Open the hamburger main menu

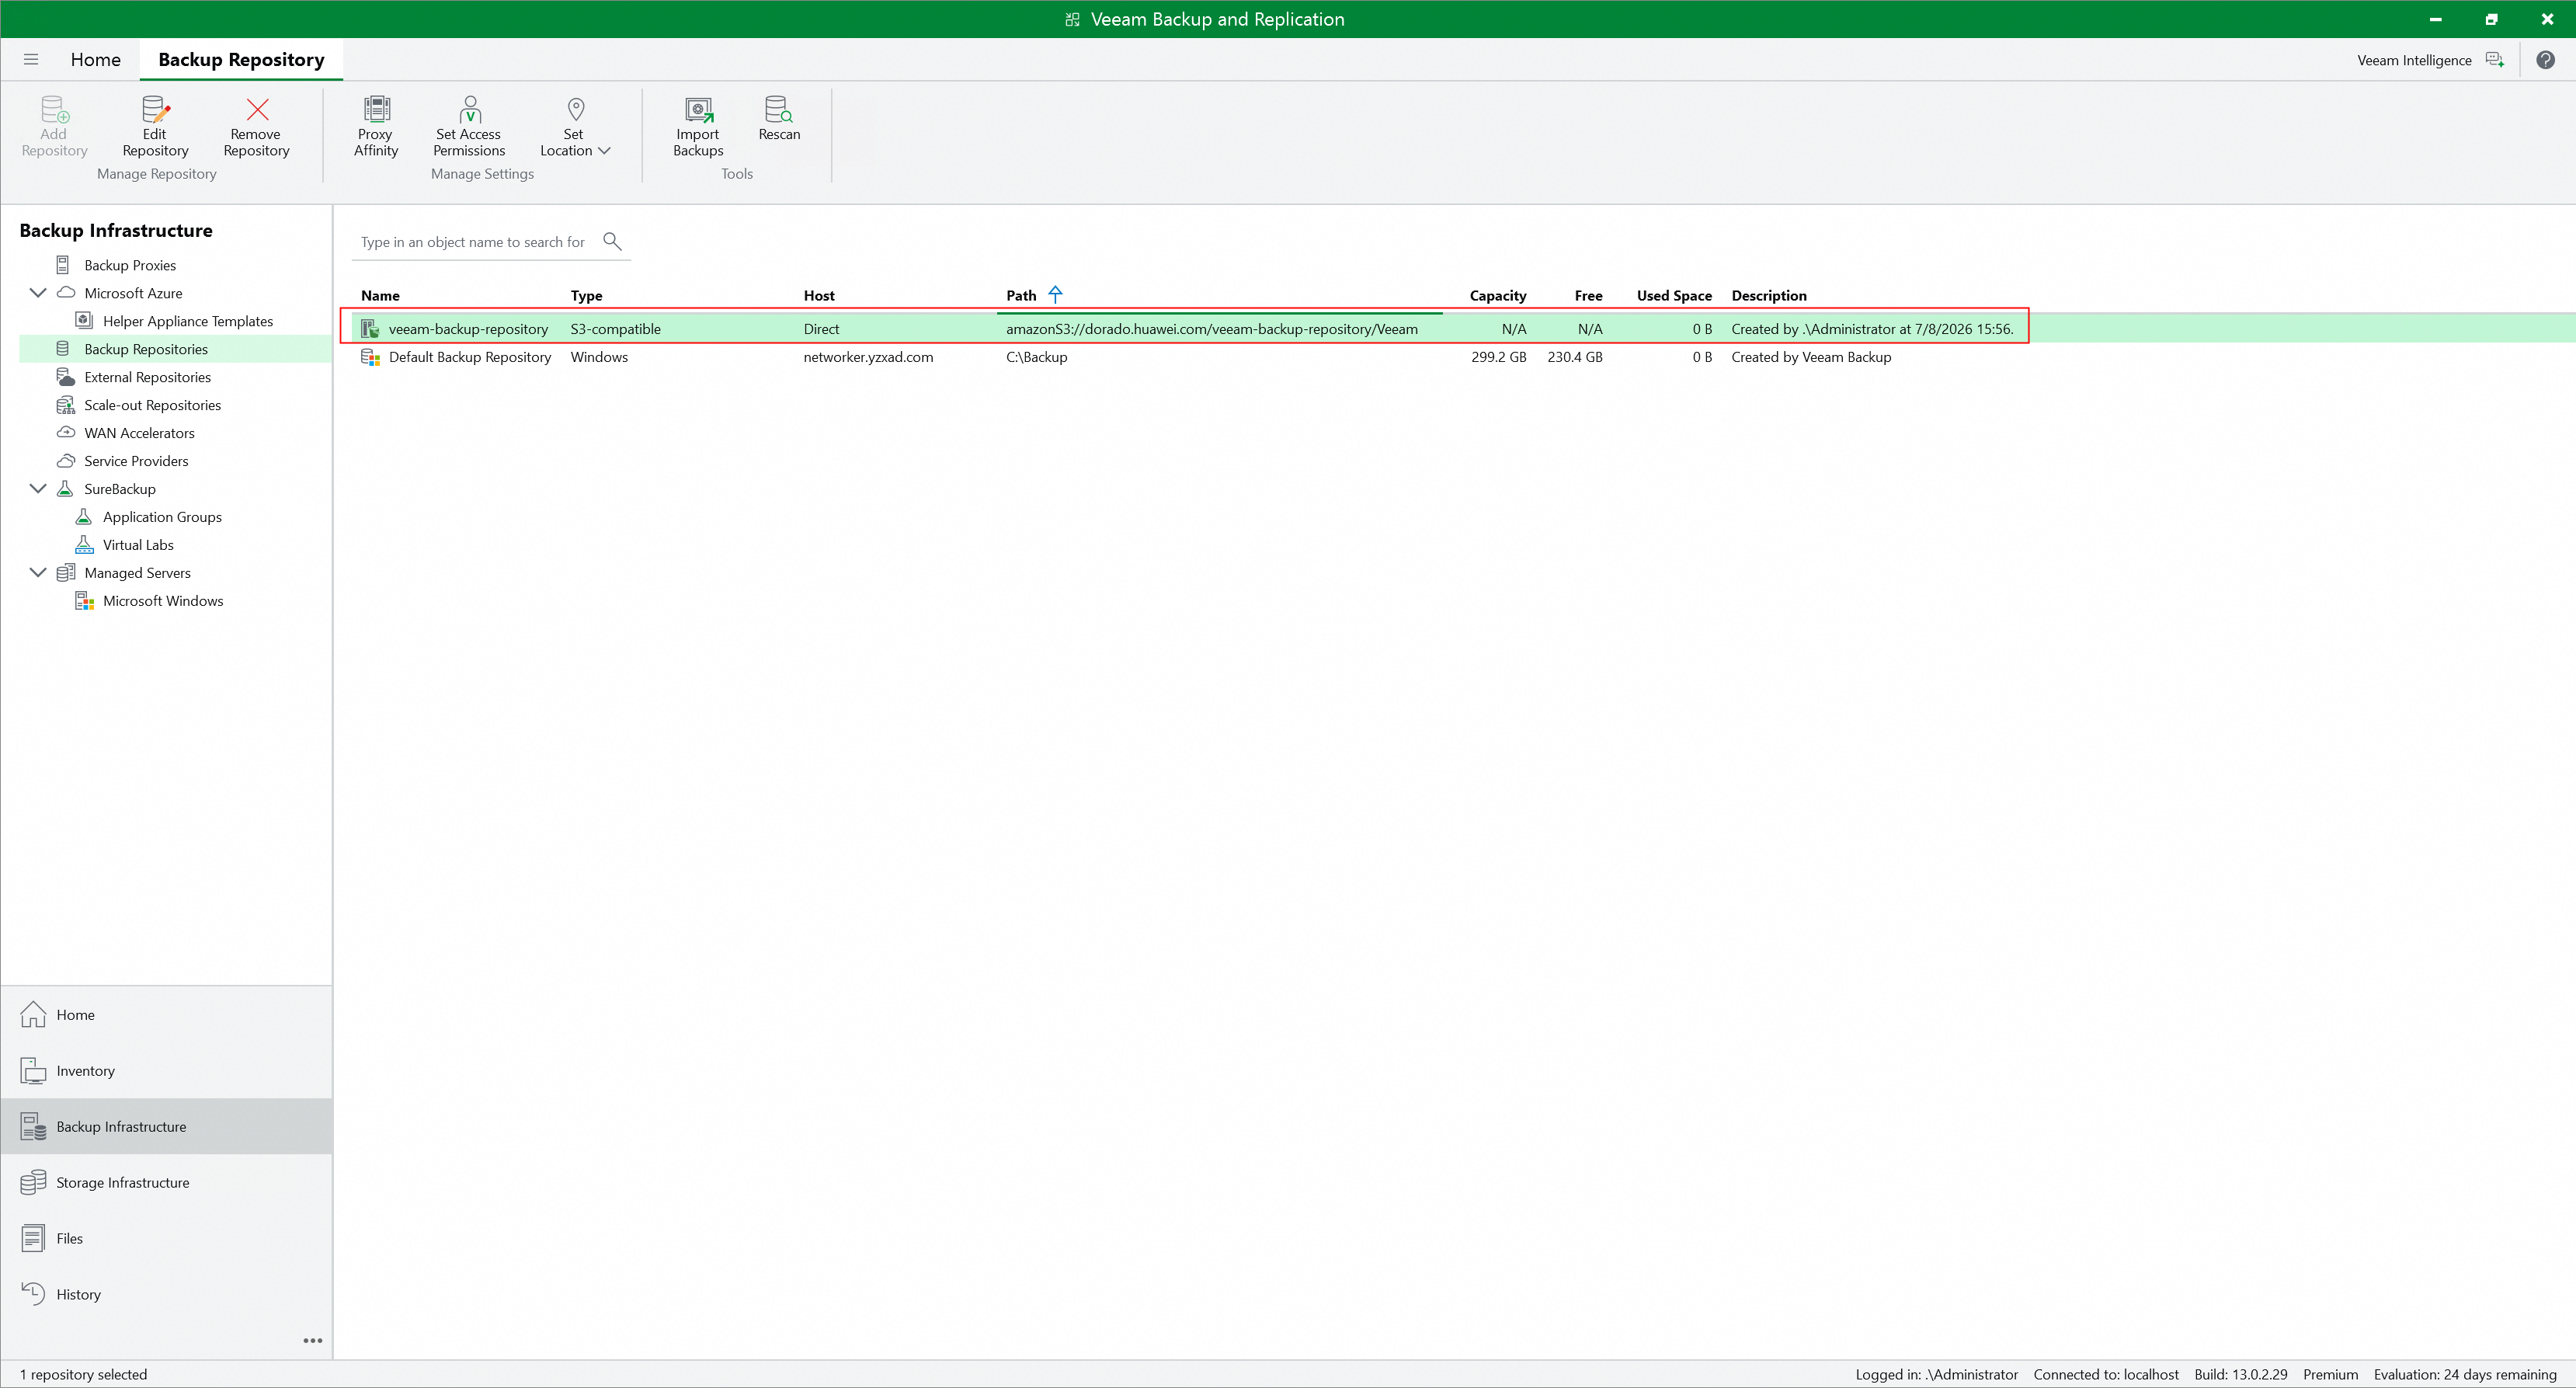pyautogui.click(x=31, y=59)
